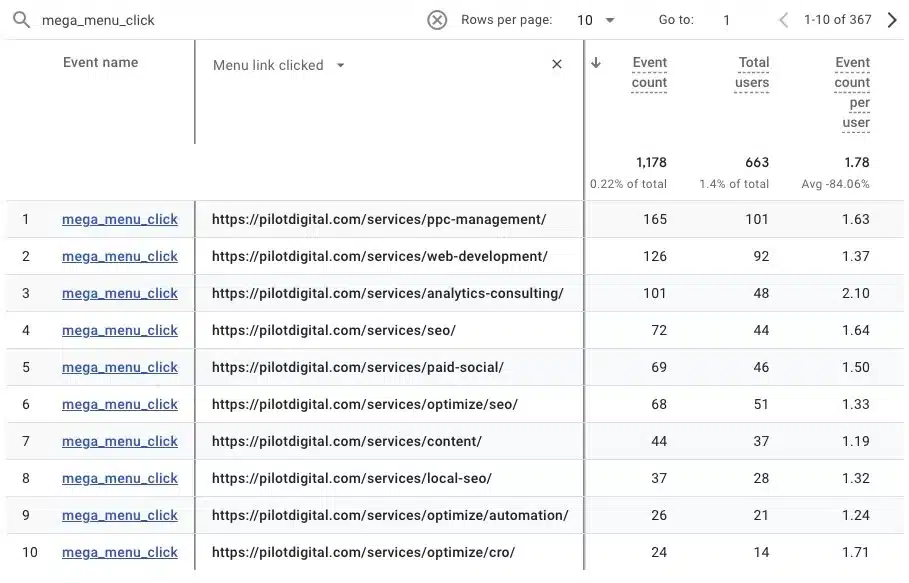Open mega_menu_click link in row 3
The image size is (909, 583).
(120, 294)
